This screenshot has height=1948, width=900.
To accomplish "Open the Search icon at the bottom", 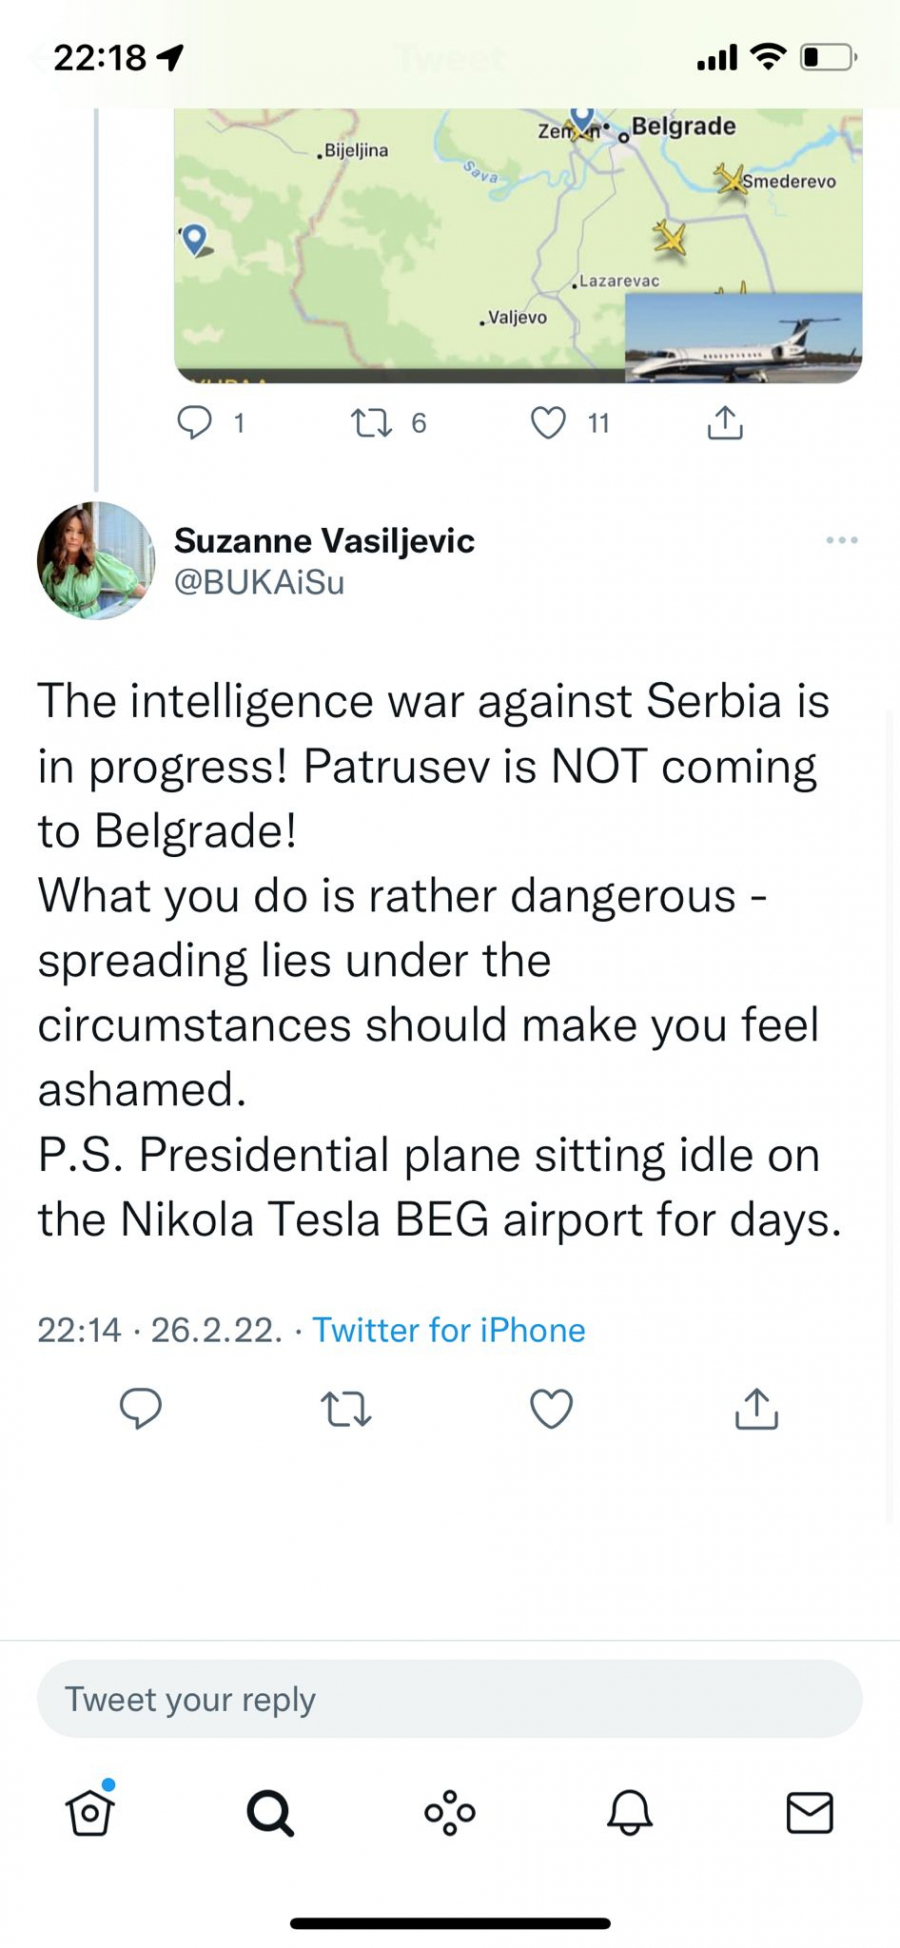I will (x=270, y=1813).
